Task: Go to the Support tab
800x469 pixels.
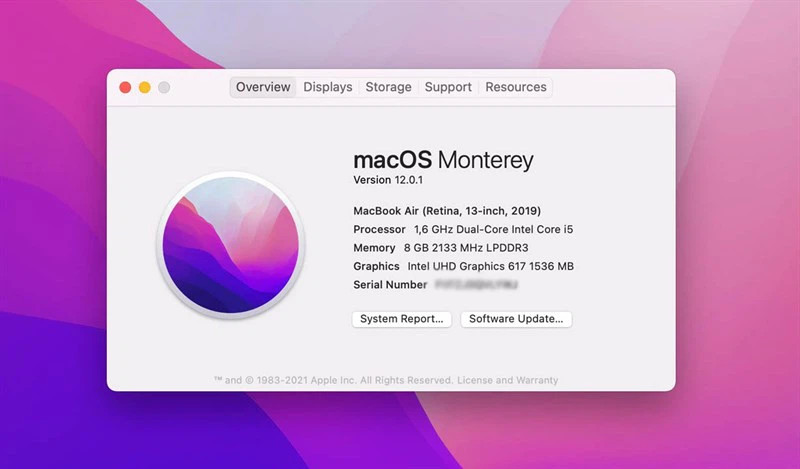Action: (x=448, y=87)
